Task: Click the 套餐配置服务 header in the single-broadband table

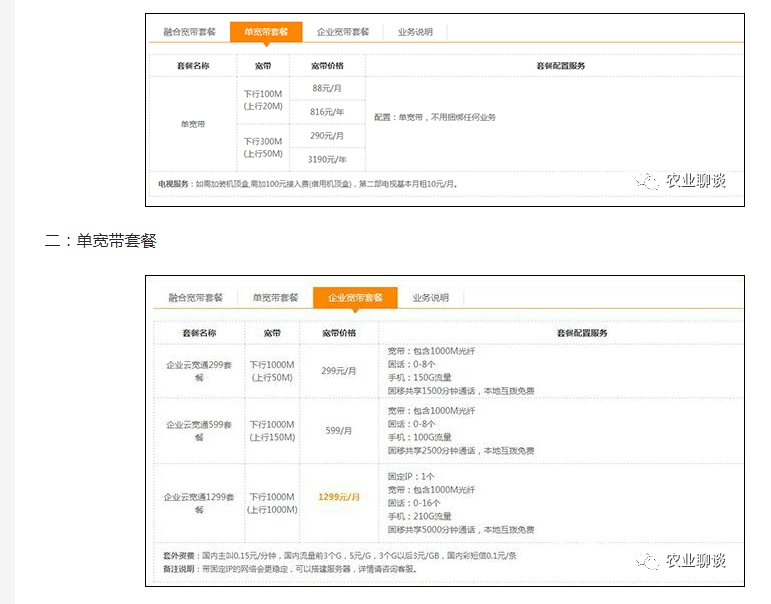Action: (x=561, y=65)
